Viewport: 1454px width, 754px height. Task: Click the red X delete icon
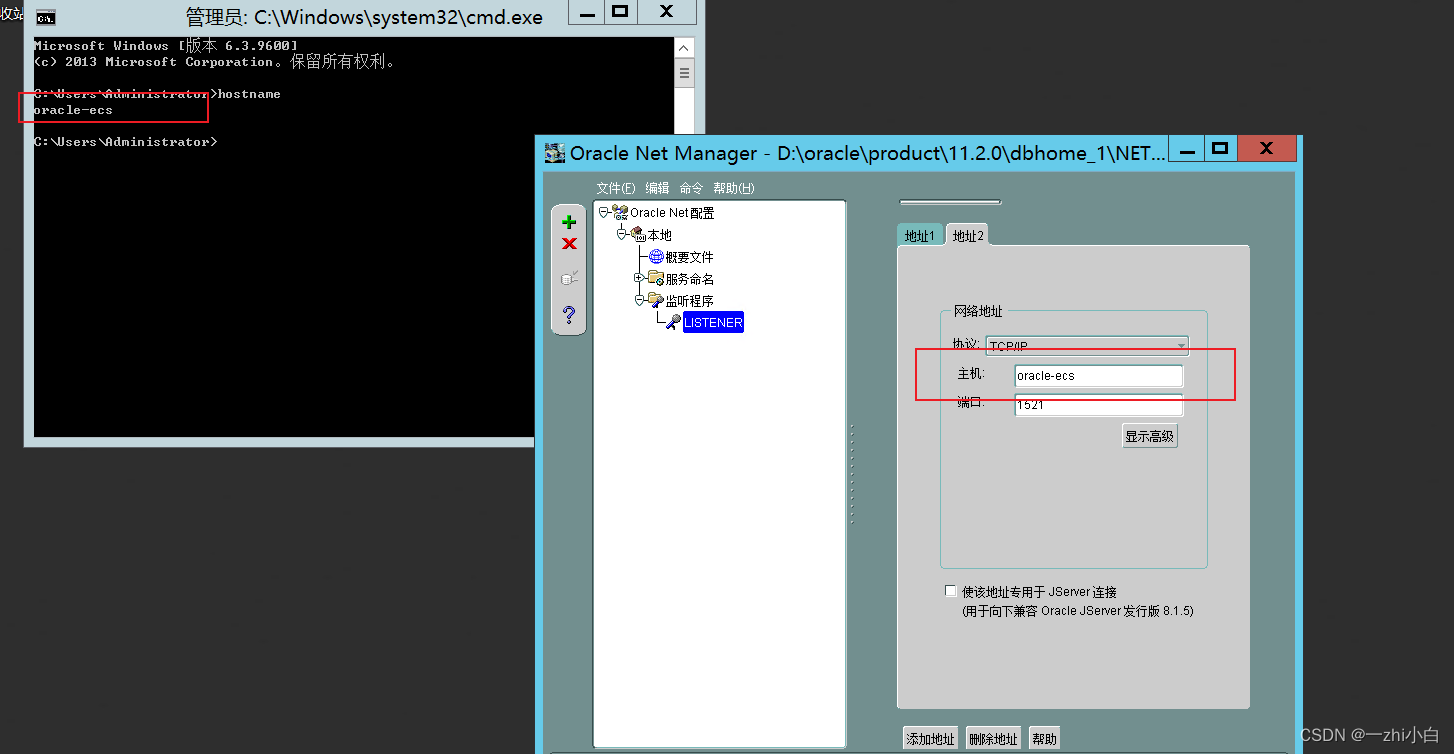[569, 244]
